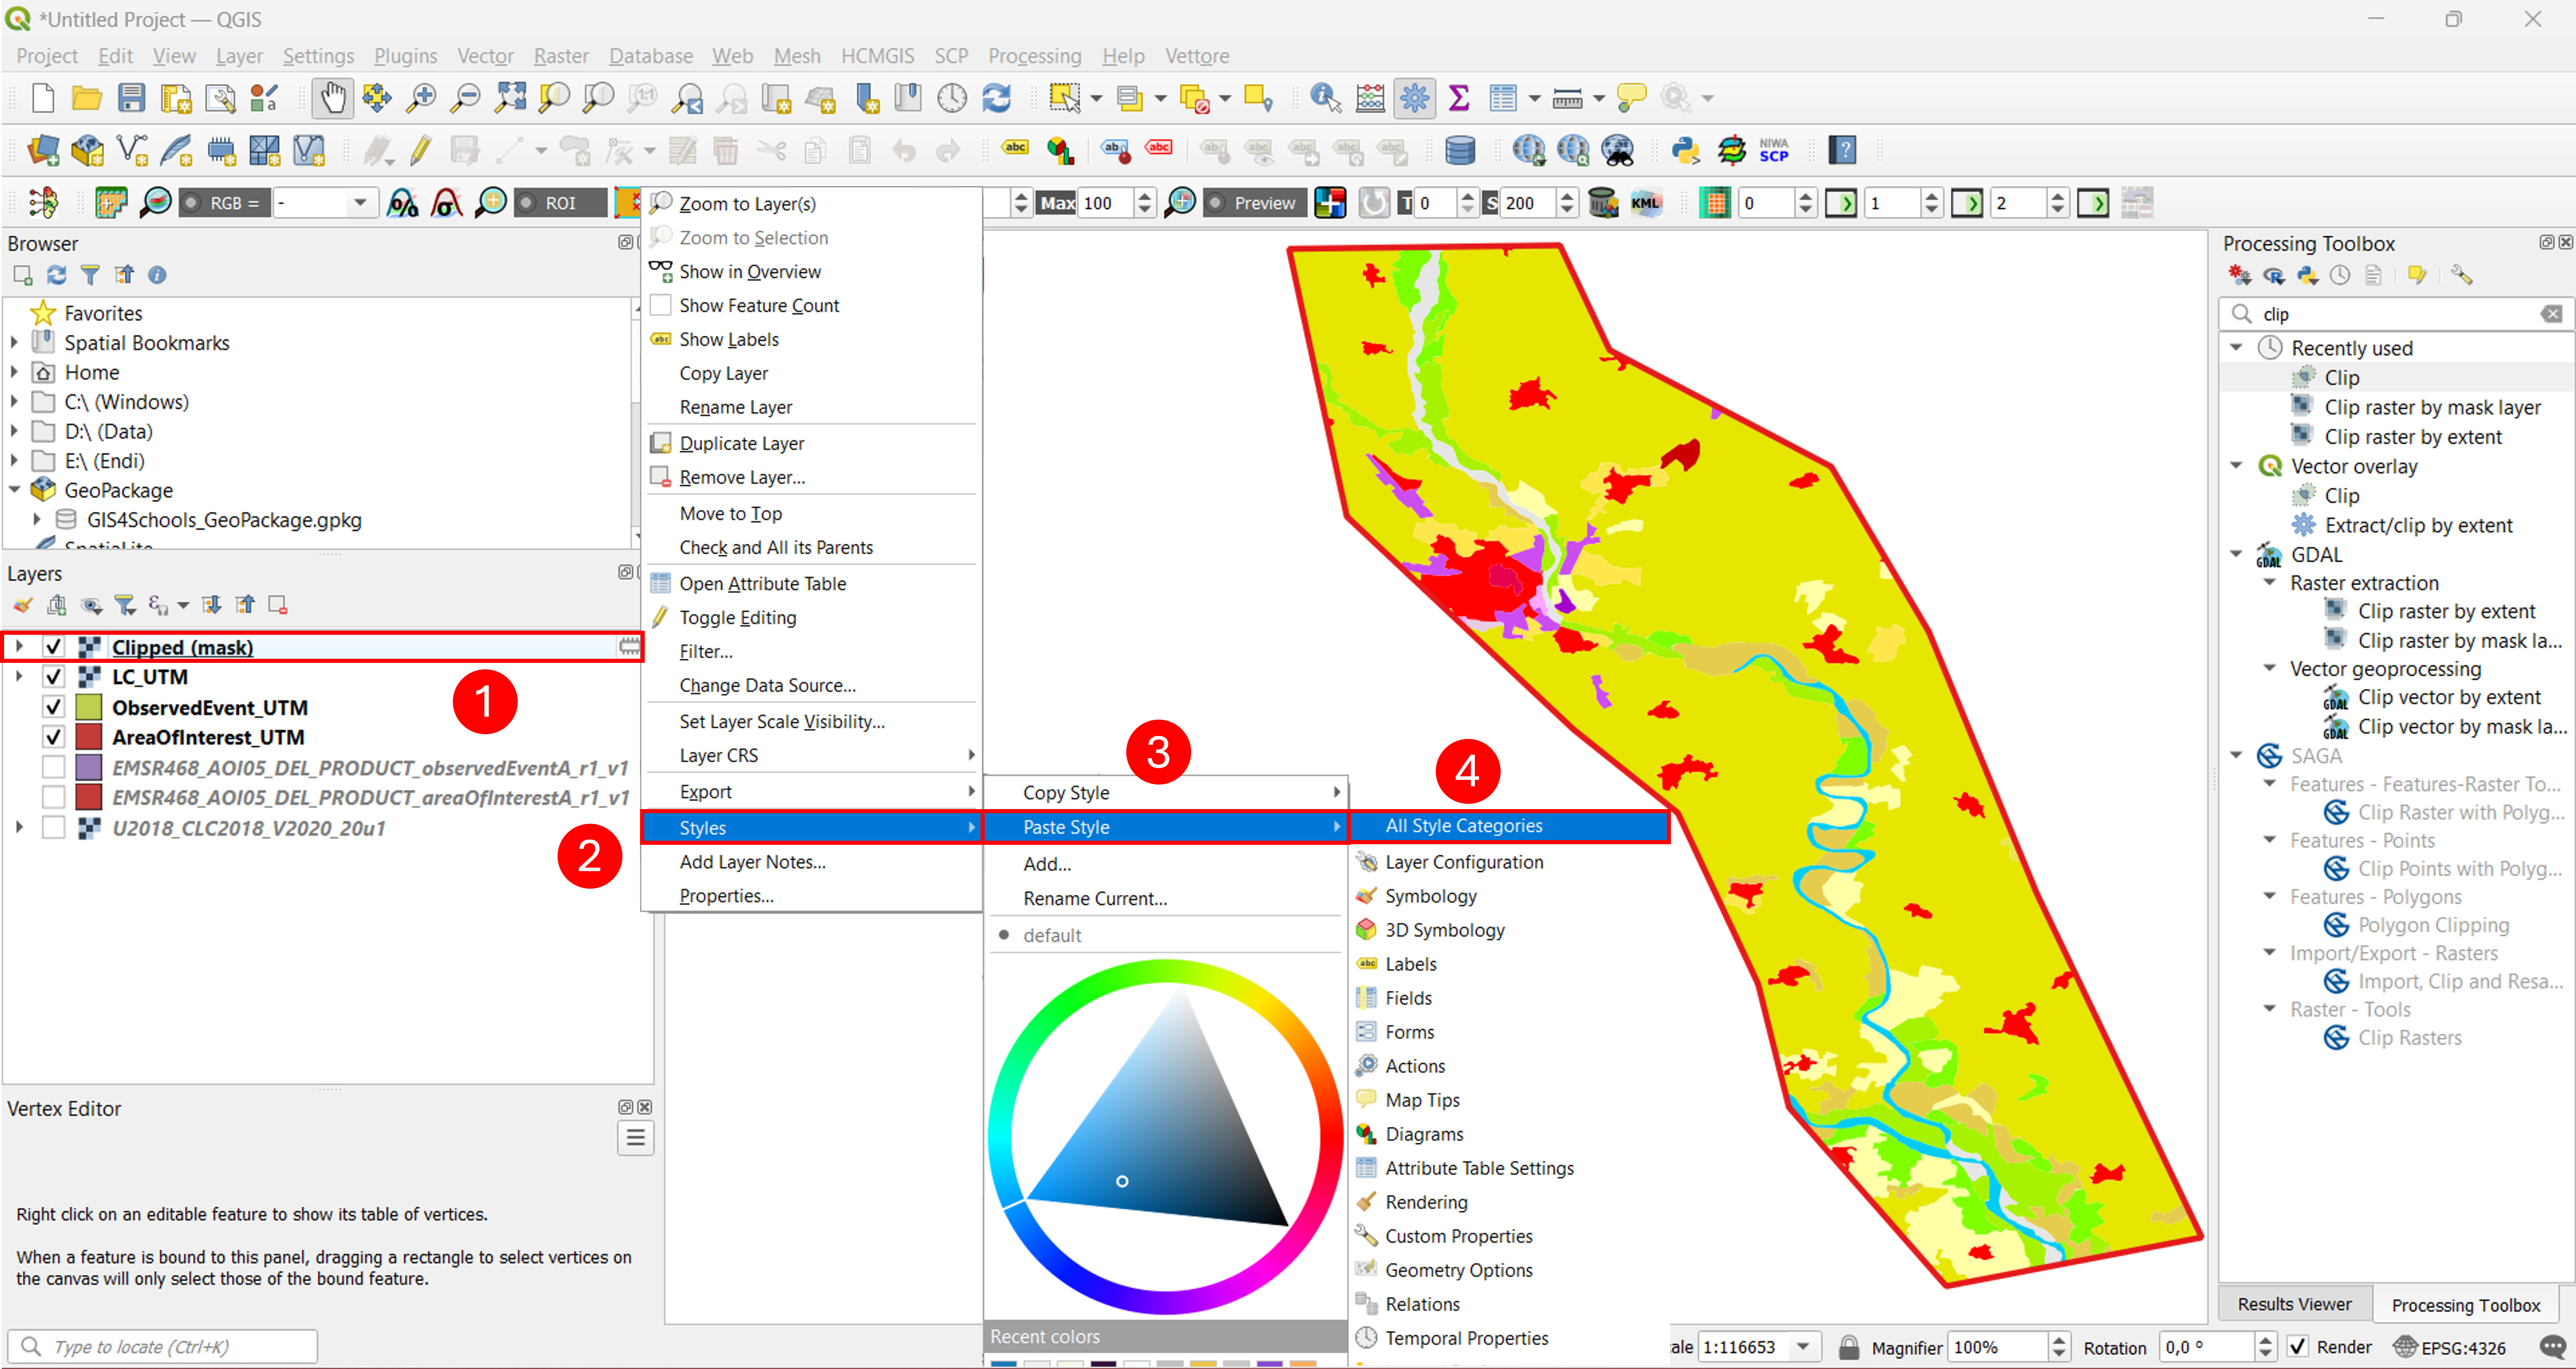This screenshot has width=2576, height=1369.
Task: Click the Identify Features icon
Action: click(1325, 98)
